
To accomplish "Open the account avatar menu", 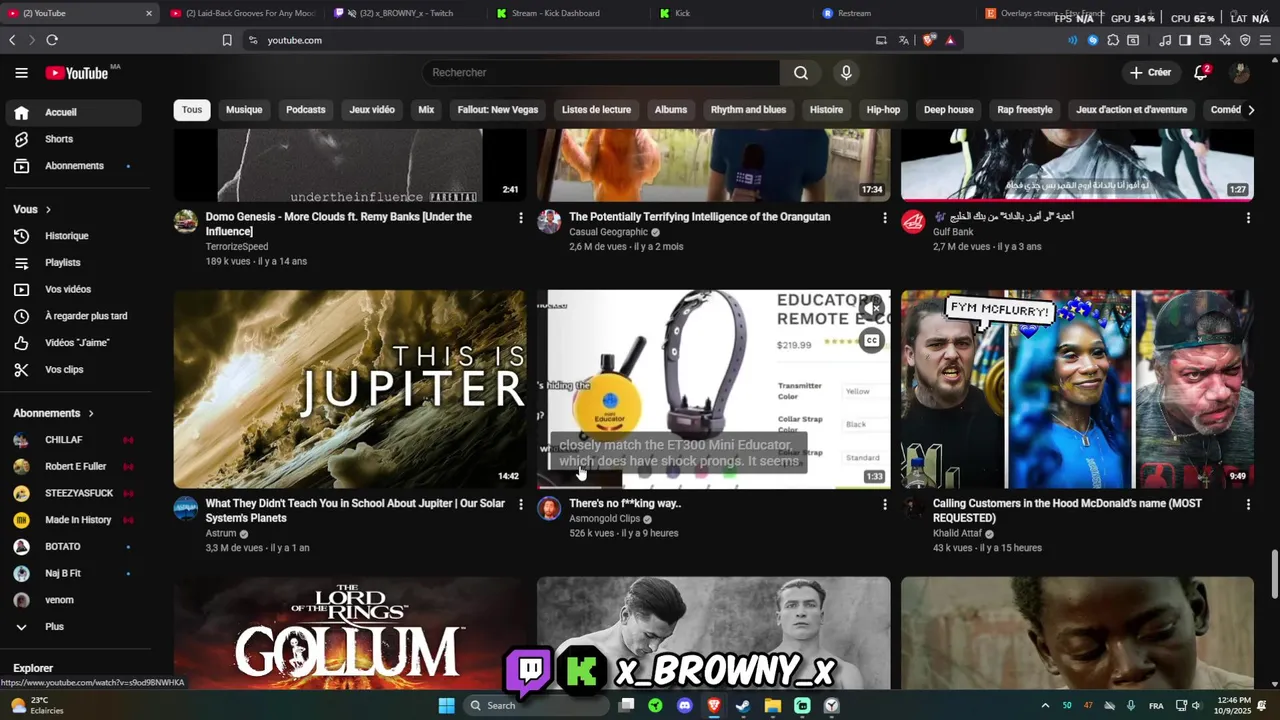I will [1240, 73].
